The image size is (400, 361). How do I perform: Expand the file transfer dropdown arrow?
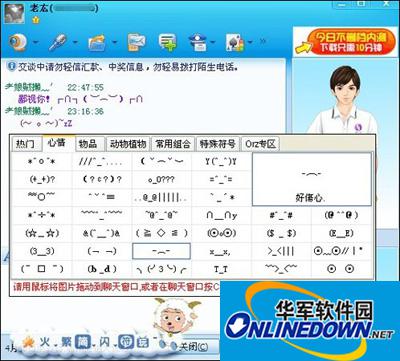115,43
